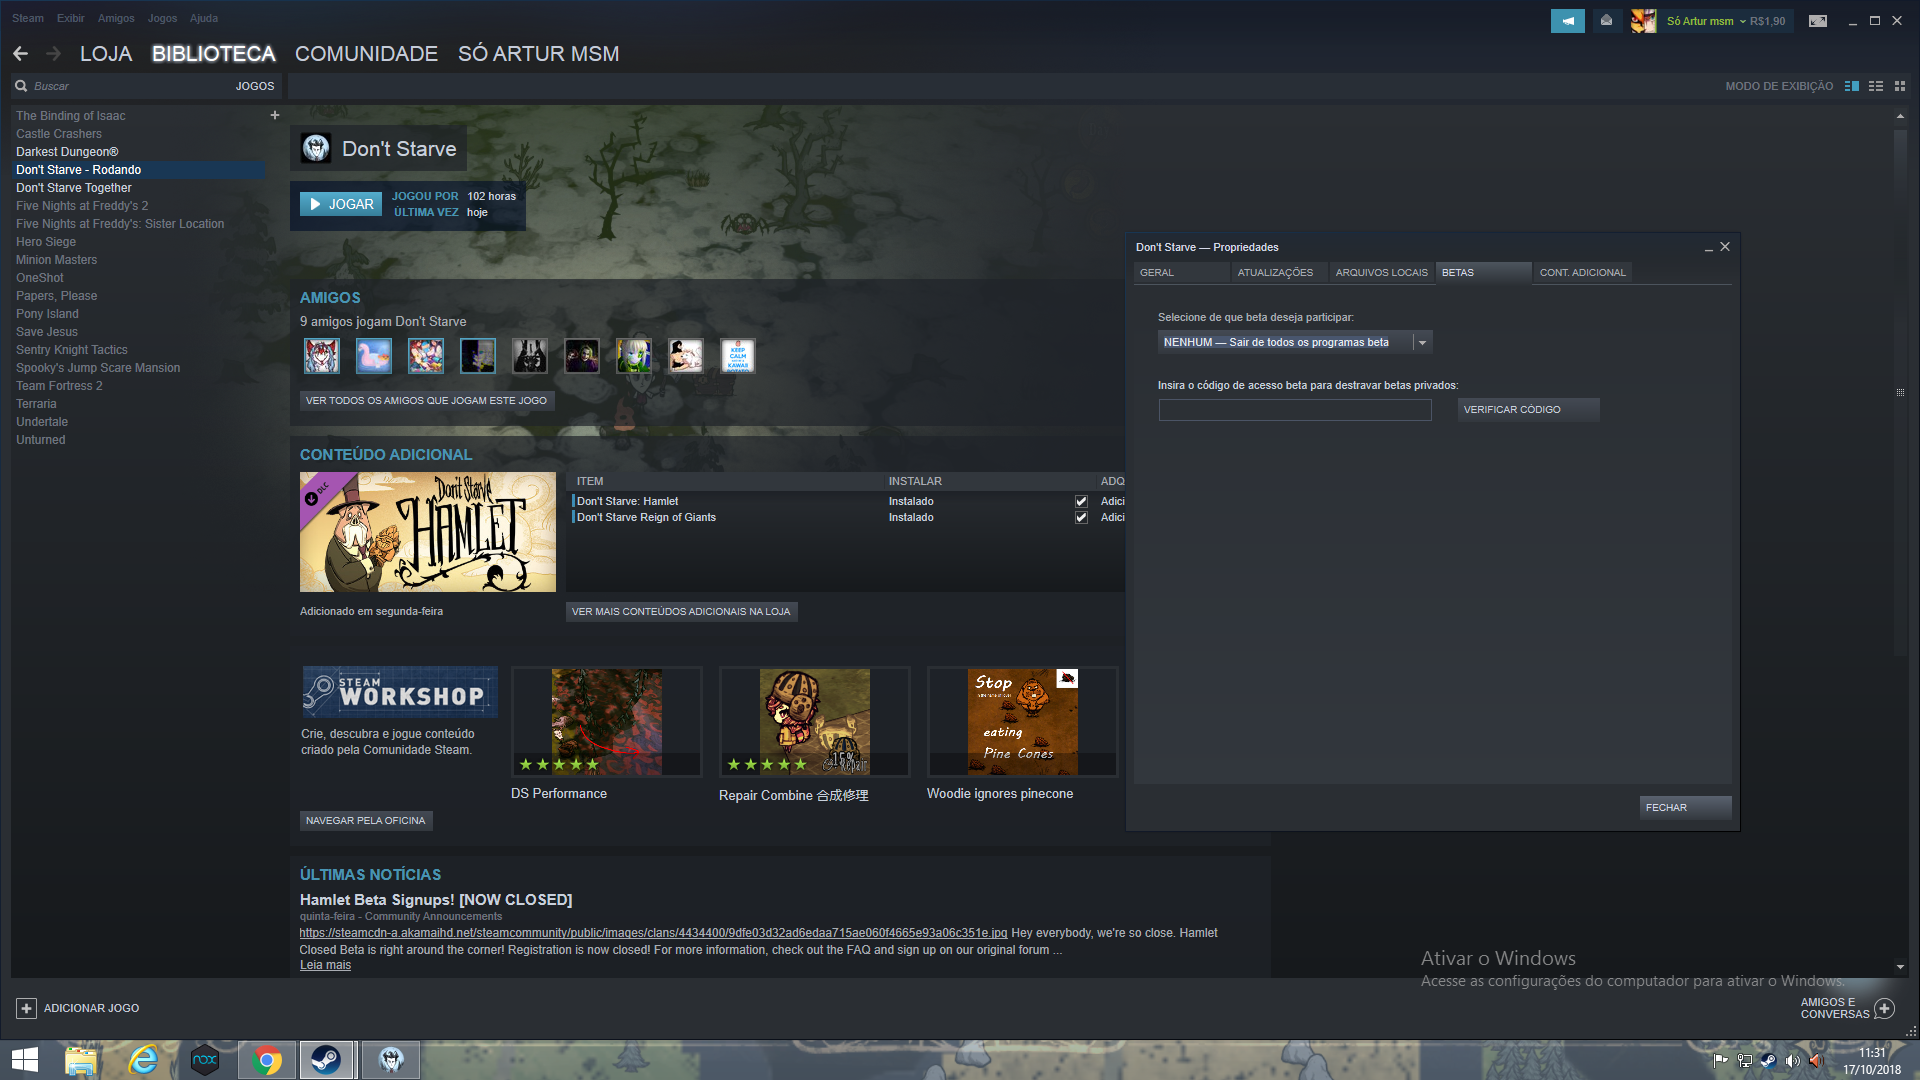This screenshot has width=1920, height=1080.
Task: Select grid view display mode icon
Action: (1900, 86)
